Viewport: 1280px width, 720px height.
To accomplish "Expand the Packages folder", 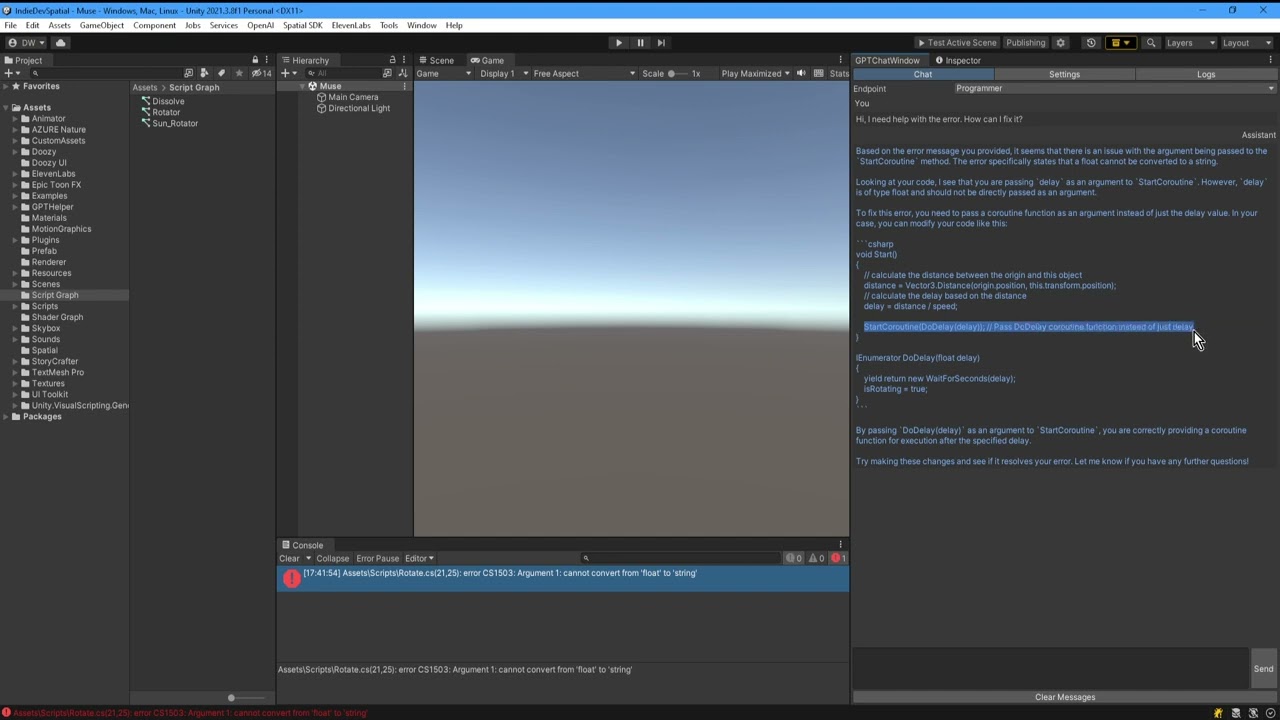I will click(6, 416).
